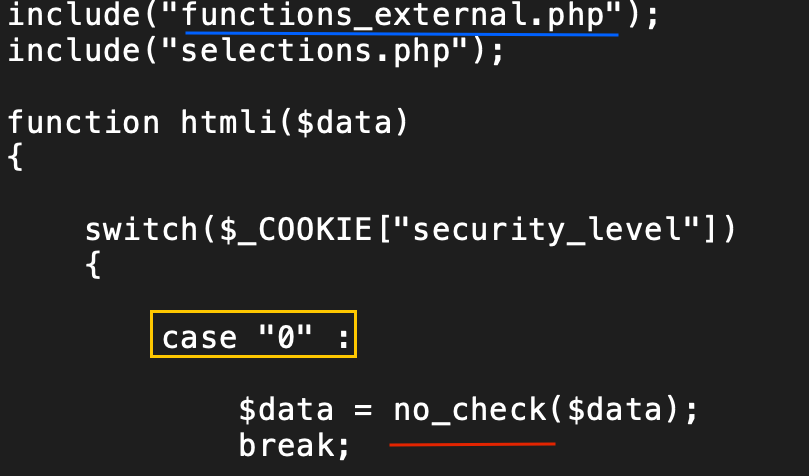Click the second include keyword

(x=74, y=51)
